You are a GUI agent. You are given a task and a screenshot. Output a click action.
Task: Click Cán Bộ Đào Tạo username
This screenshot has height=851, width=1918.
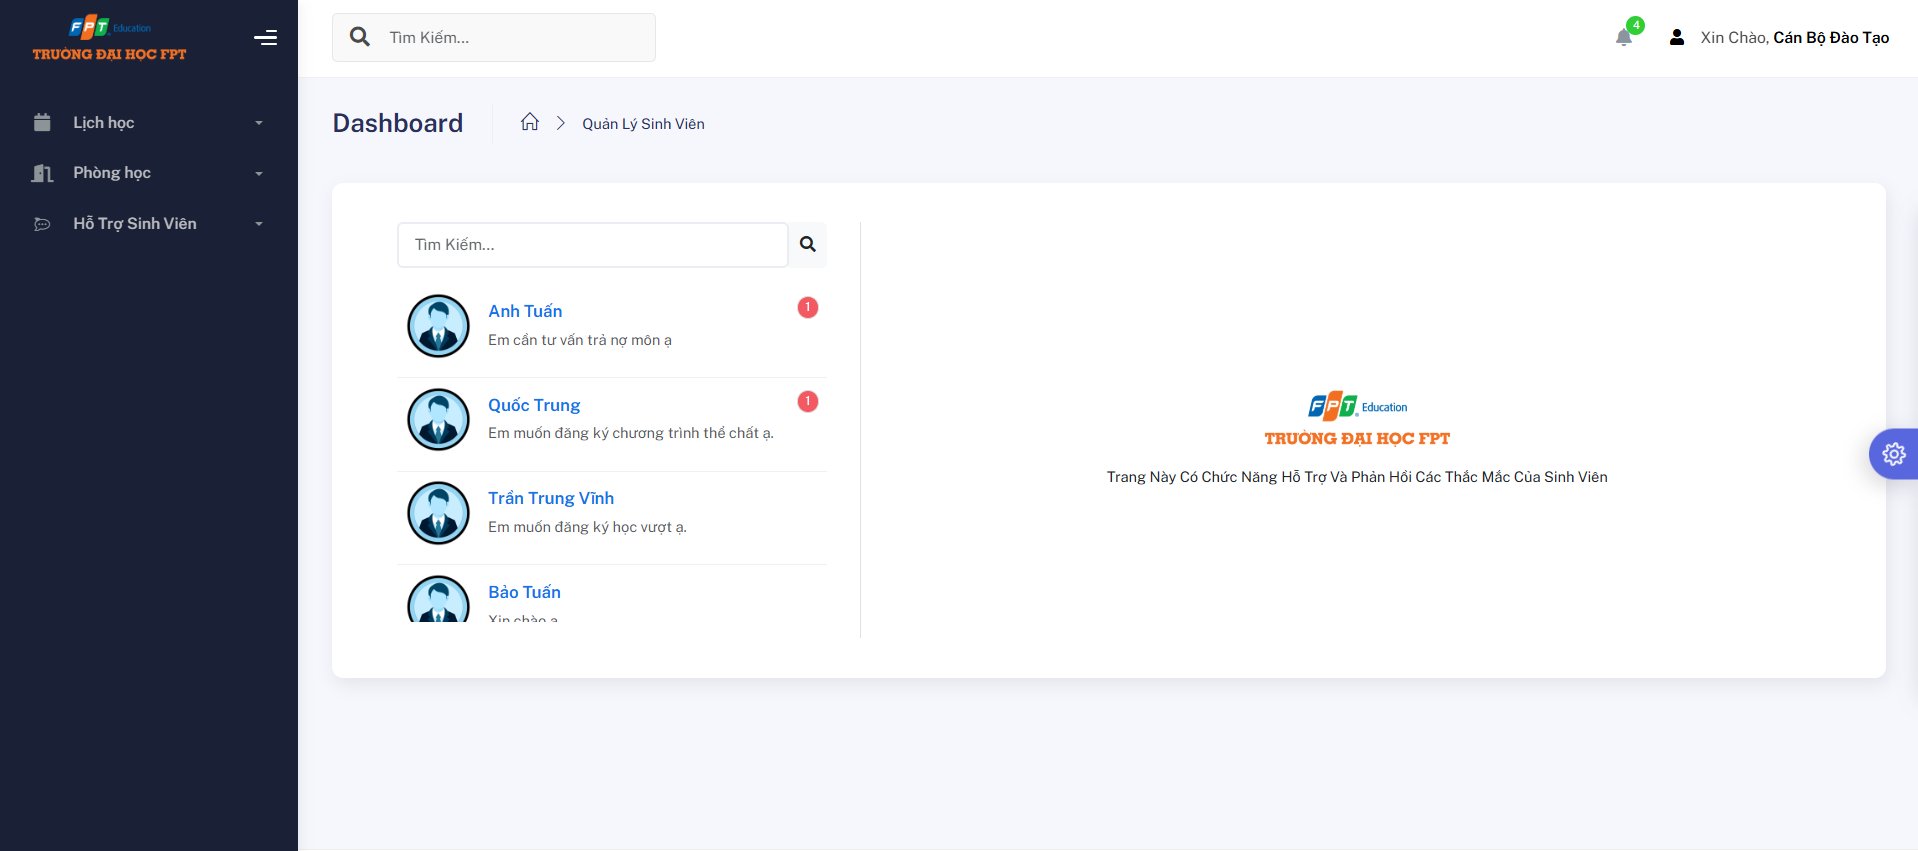click(1830, 38)
